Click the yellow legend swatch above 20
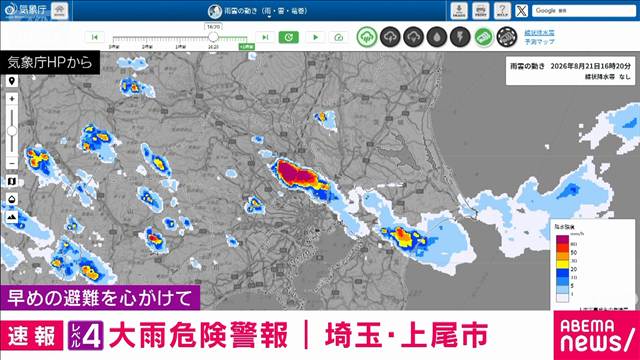Screen dimensions: 640x360 coord(562,264)
